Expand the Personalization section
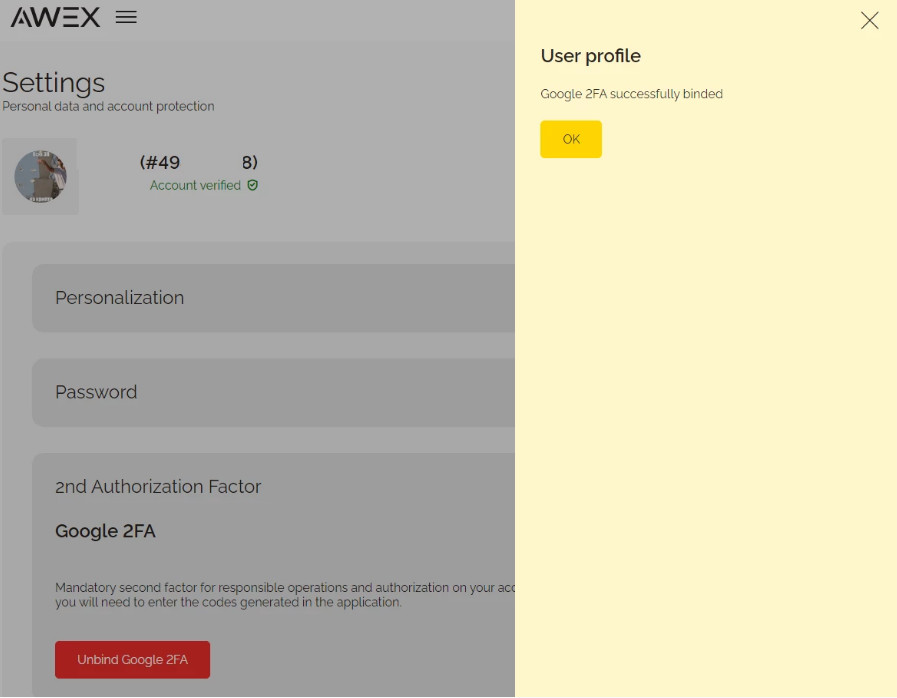Screen dimensions: 897x698 coord(119,298)
